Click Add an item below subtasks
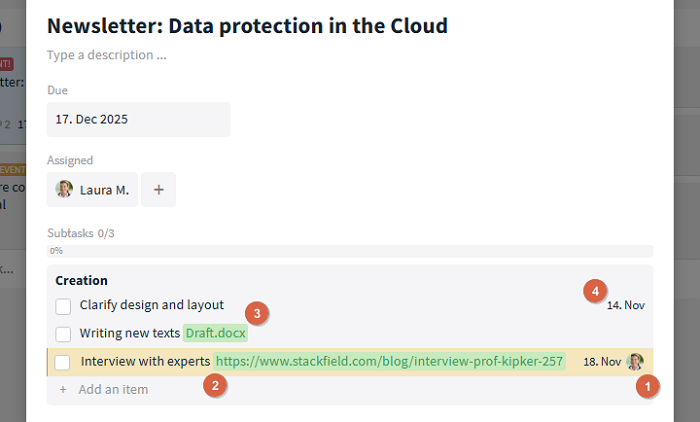Image resolution: width=700 pixels, height=422 pixels. [x=112, y=389]
